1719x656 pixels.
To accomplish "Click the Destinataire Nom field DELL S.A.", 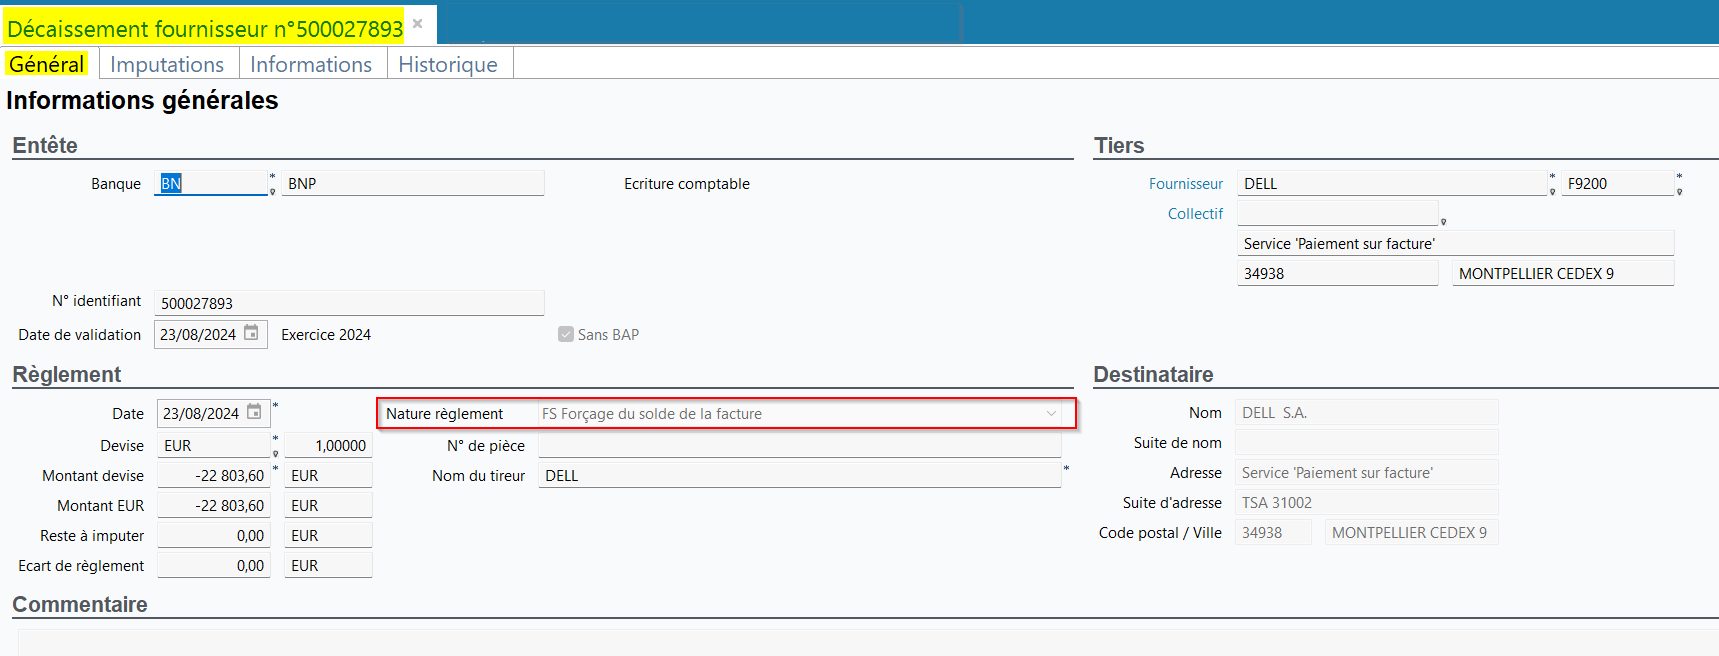I will 1367,412.
